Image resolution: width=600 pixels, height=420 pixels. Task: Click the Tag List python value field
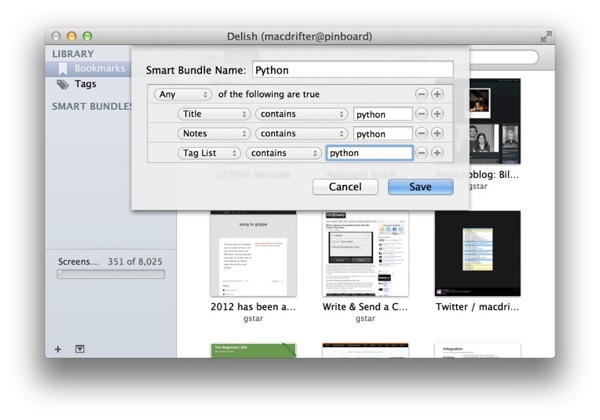(x=370, y=153)
